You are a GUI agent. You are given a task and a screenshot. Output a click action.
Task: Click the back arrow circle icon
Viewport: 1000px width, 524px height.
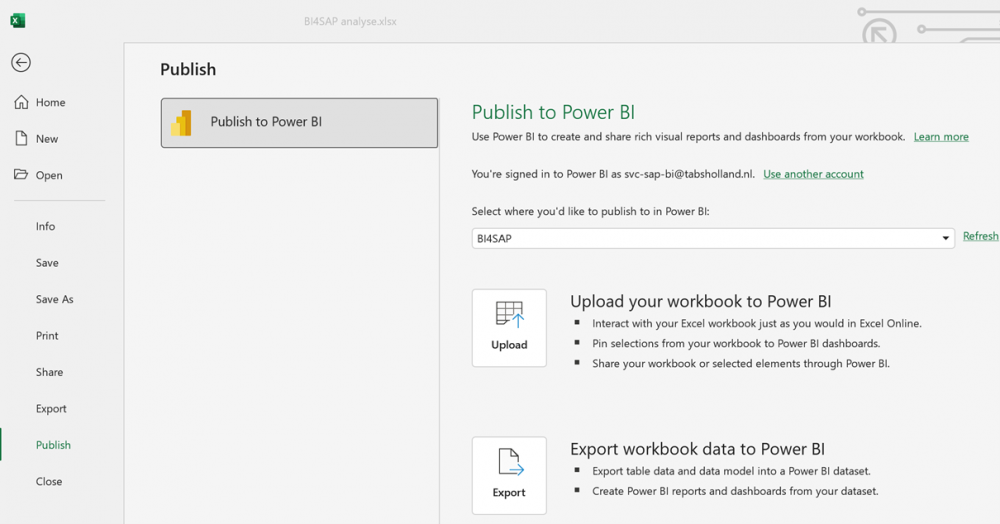[x=21, y=62]
